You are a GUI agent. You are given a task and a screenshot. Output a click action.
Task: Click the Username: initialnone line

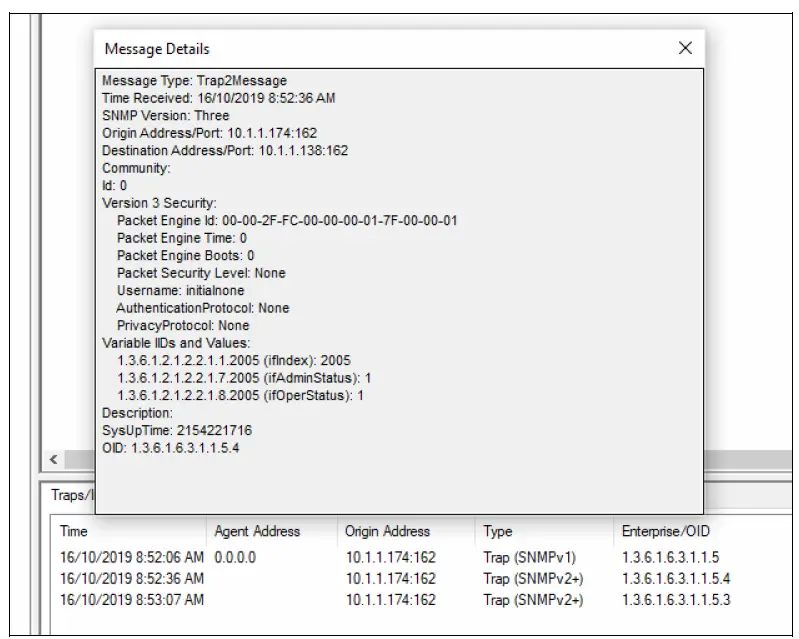(180, 290)
